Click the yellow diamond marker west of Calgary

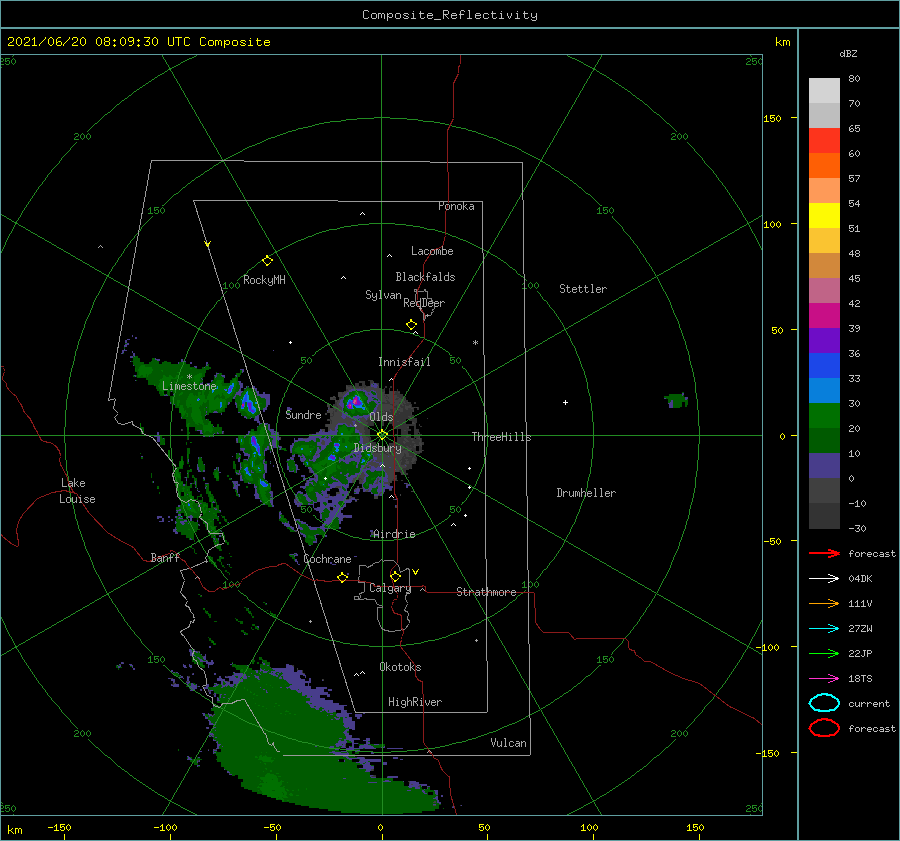pyautogui.click(x=342, y=577)
